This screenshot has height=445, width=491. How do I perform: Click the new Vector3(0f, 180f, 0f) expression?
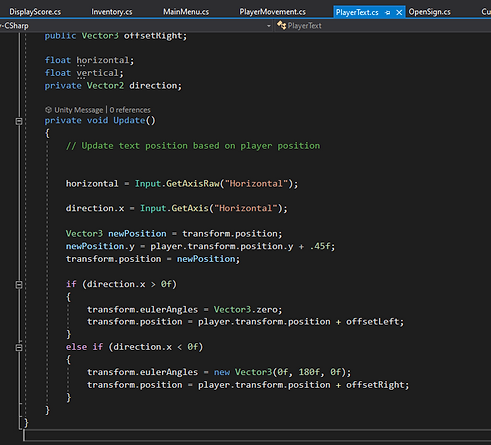tap(280, 372)
